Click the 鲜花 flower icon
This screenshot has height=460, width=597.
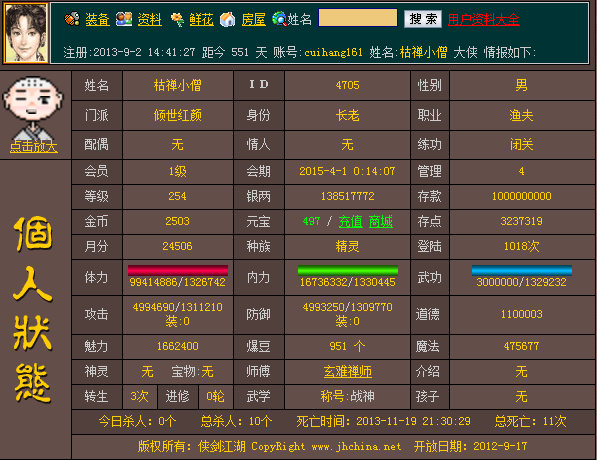[177, 19]
